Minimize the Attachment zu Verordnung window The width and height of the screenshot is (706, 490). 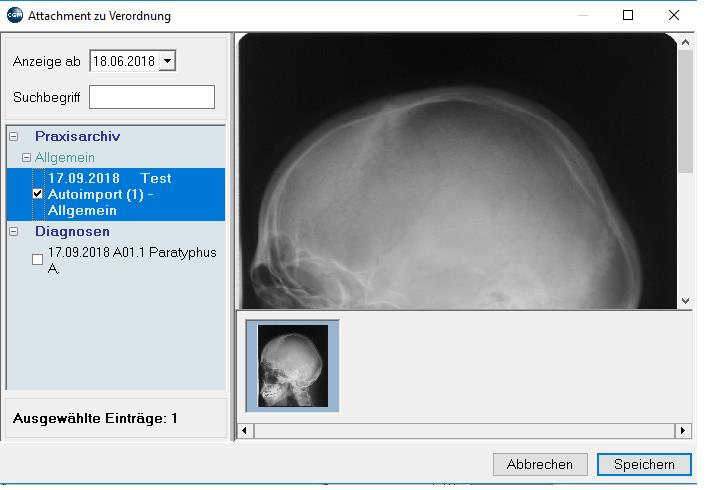583,15
